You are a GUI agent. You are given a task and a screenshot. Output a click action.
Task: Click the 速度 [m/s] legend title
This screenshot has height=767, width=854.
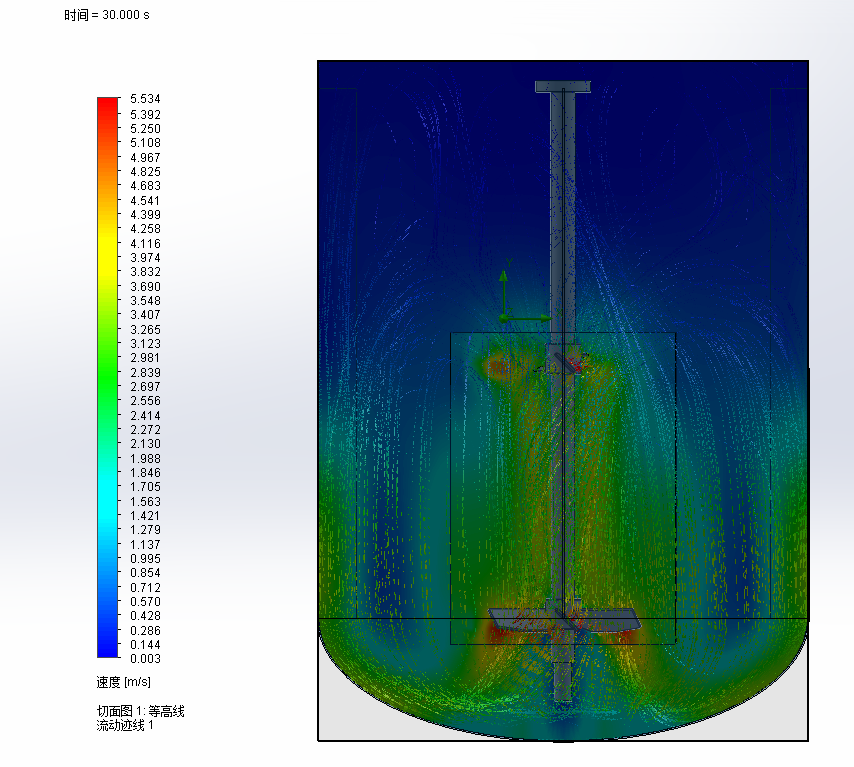tap(123, 683)
